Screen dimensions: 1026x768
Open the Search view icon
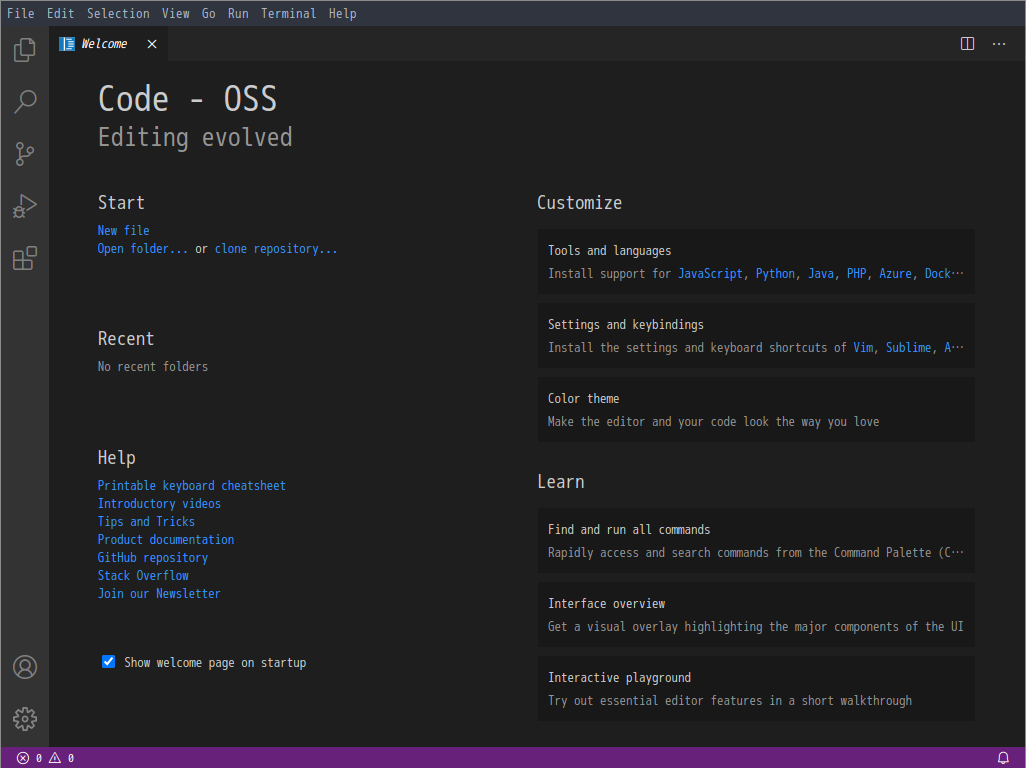click(25, 101)
